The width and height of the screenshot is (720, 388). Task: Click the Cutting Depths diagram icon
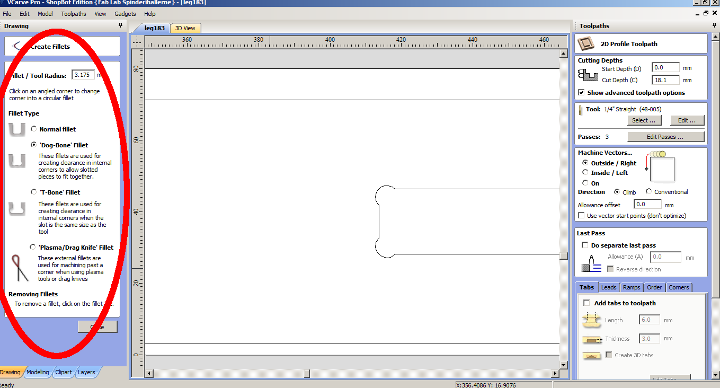[588, 74]
